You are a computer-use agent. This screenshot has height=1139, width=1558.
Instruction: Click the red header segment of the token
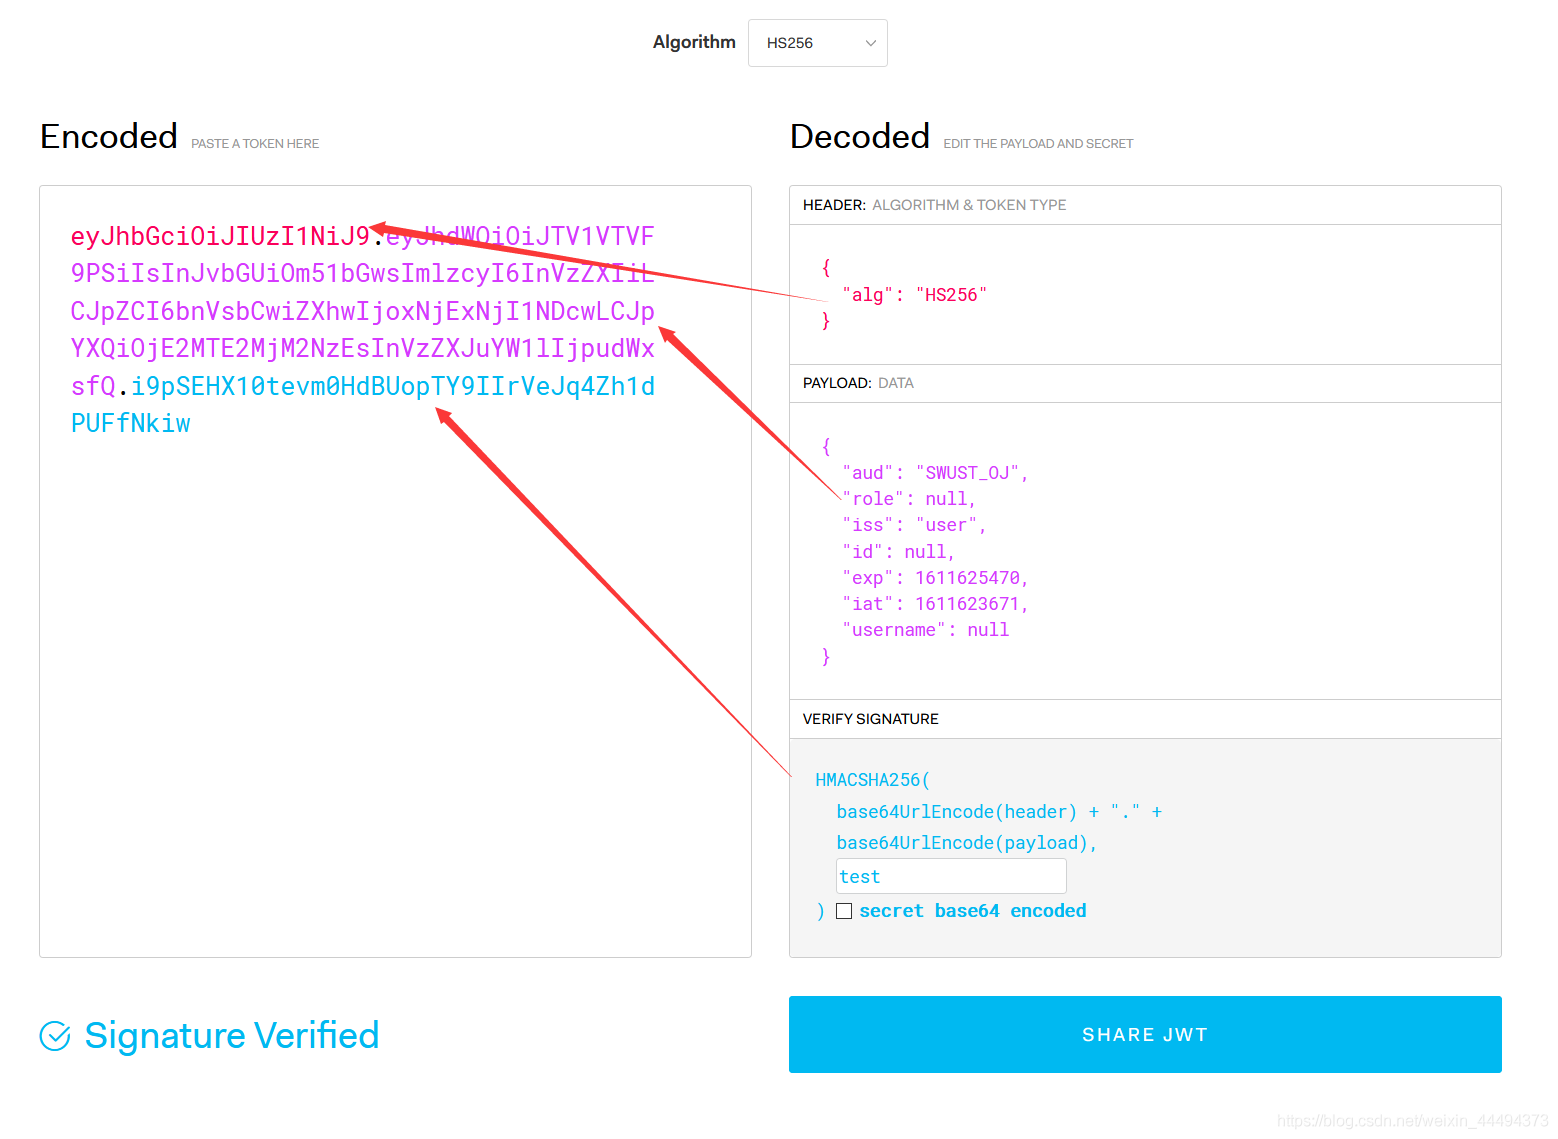point(220,236)
